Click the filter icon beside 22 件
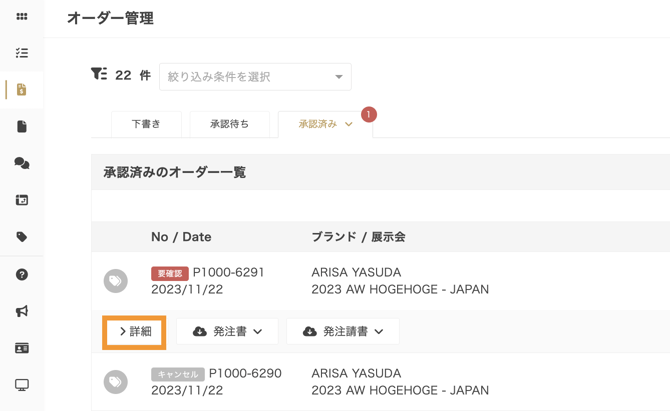The image size is (670, 411). coord(99,75)
